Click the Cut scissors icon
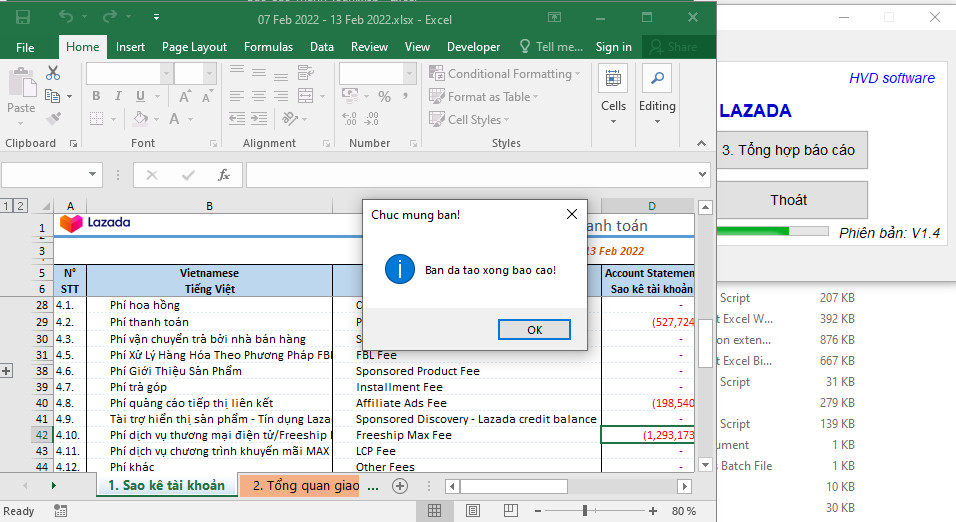 (x=53, y=73)
